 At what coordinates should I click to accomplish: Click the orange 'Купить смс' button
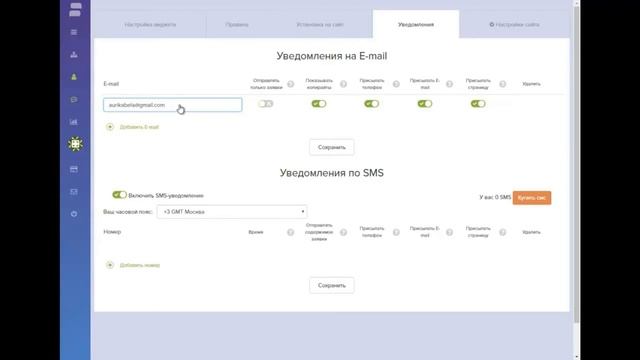532,198
